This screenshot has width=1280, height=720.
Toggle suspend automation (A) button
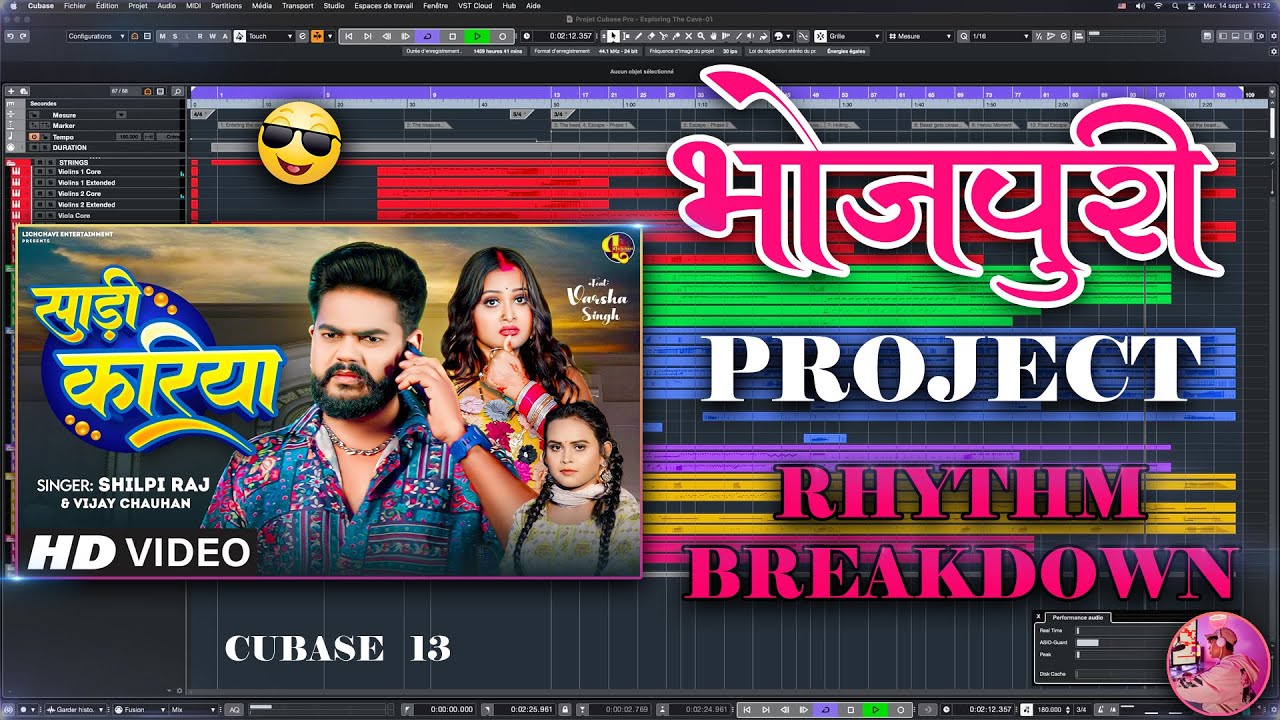pos(225,36)
